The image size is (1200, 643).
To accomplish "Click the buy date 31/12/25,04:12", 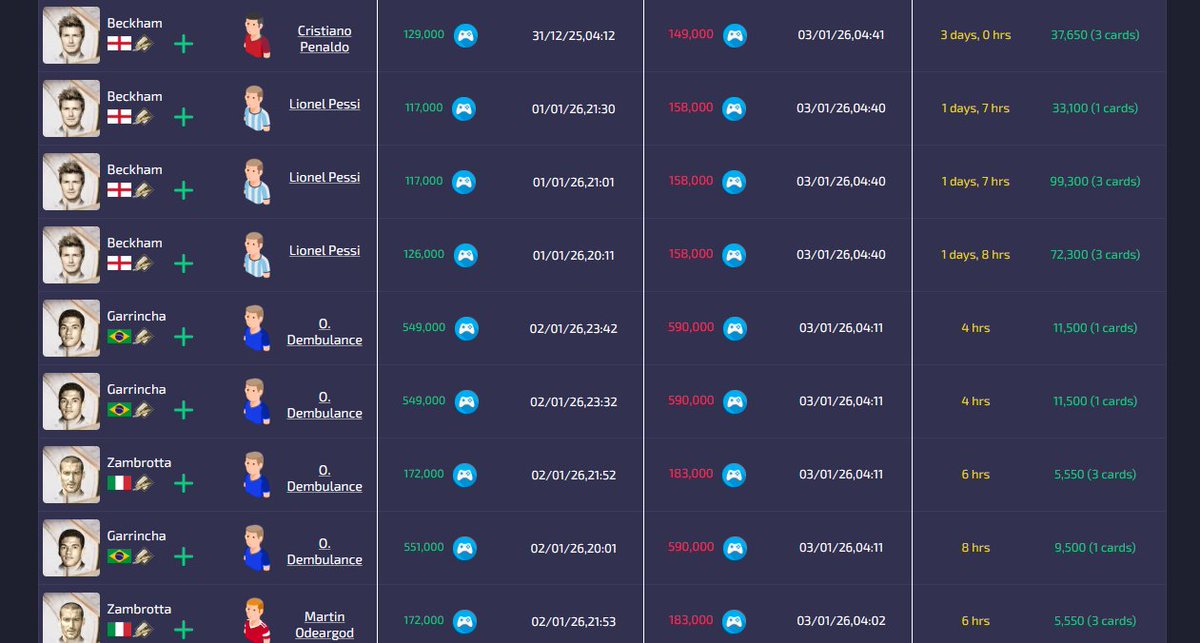I will (x=574, y=35).
